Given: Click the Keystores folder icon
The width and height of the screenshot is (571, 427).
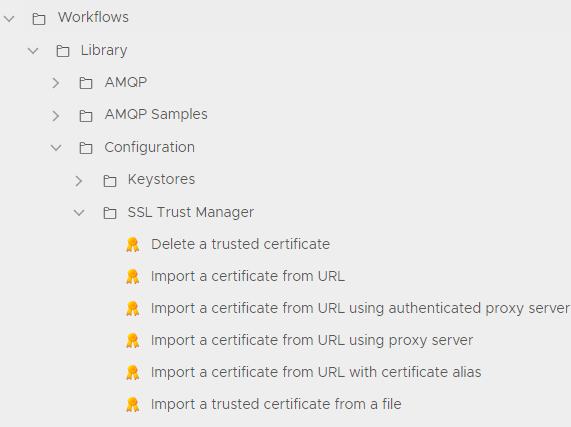Looking at the screenshot, I should pos(110,180).
